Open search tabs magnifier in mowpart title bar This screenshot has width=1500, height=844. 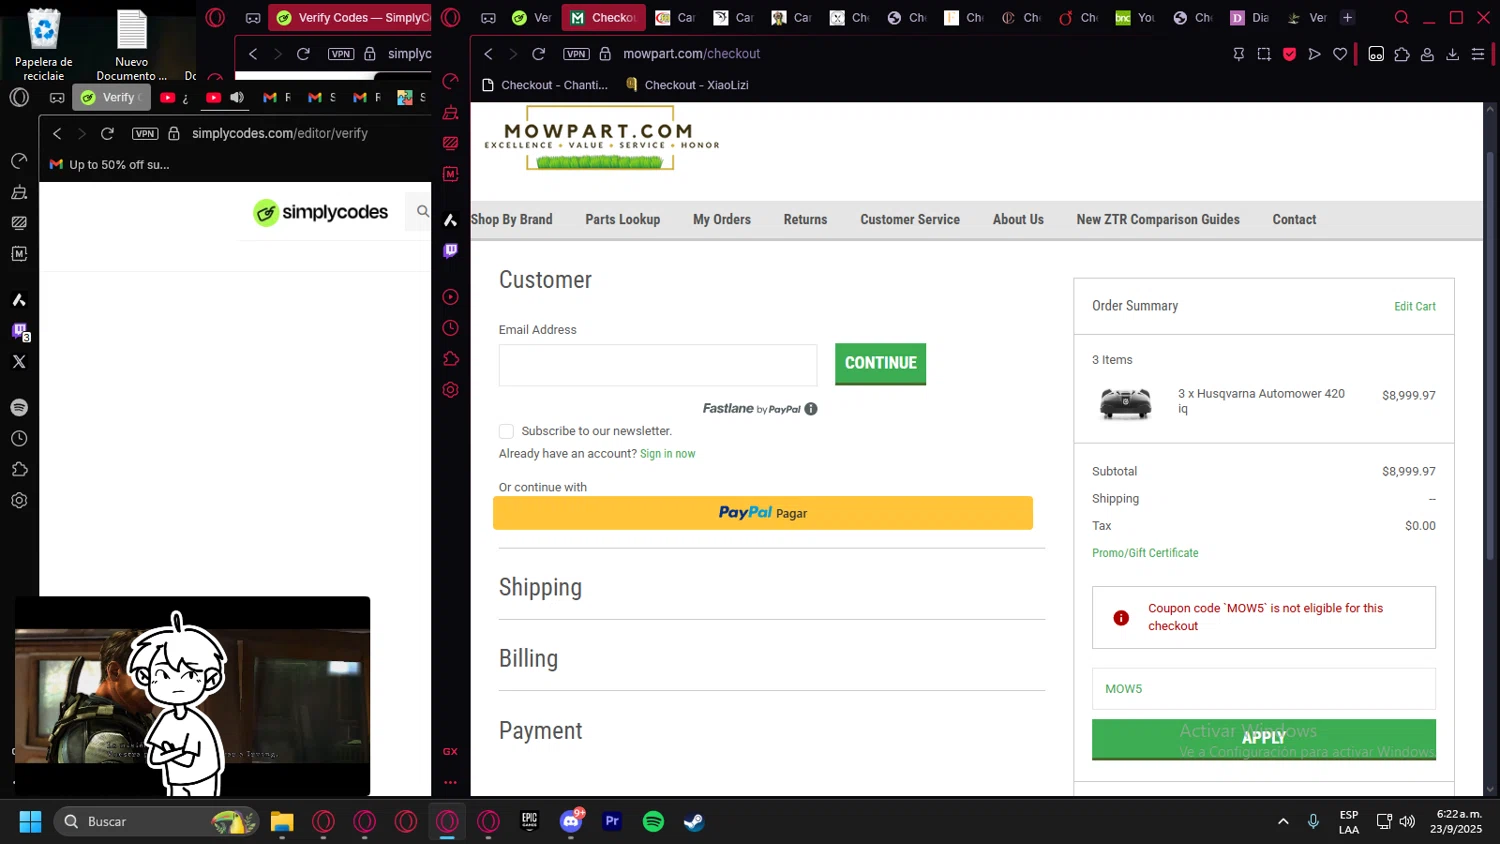pos(1402,17)
